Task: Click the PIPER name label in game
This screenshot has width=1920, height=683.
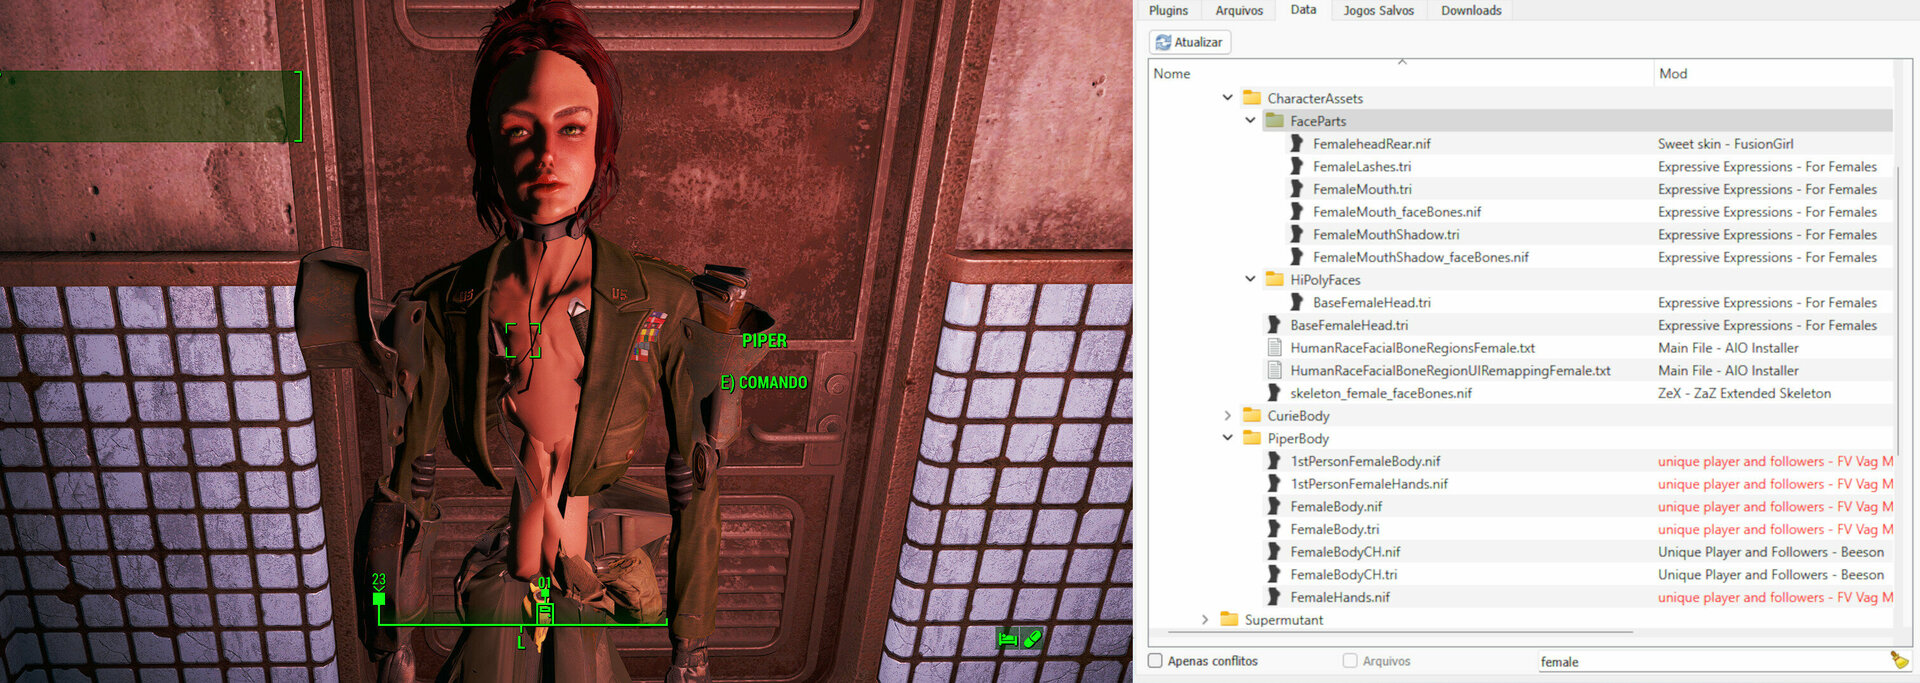Action: 764,341
